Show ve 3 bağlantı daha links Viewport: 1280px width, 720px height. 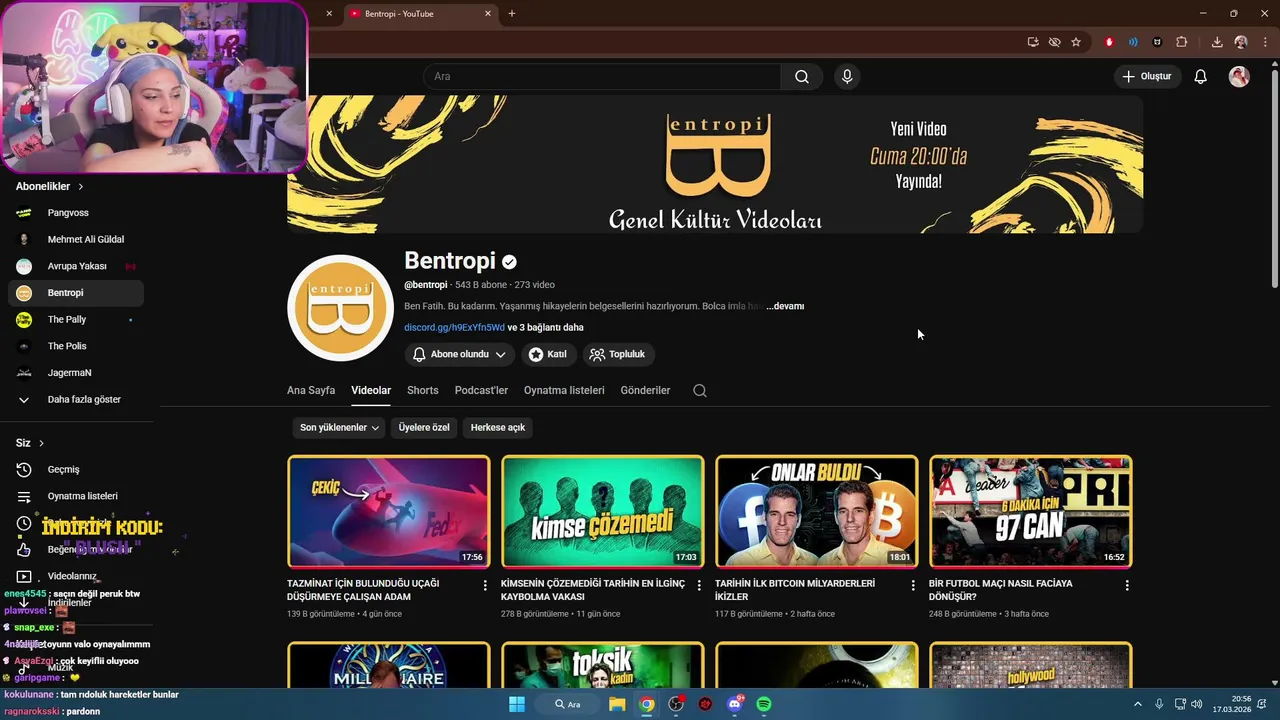(545, 327)
